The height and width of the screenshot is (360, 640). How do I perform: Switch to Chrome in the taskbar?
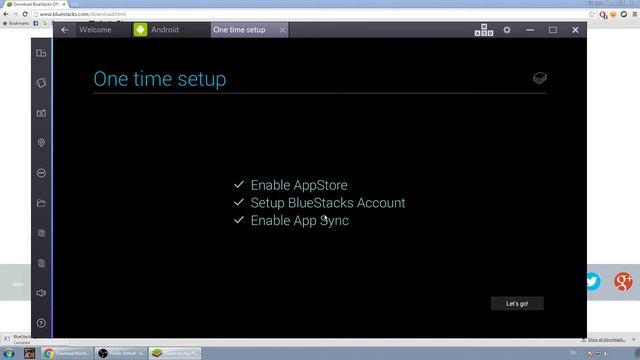[x=67, y=353]
